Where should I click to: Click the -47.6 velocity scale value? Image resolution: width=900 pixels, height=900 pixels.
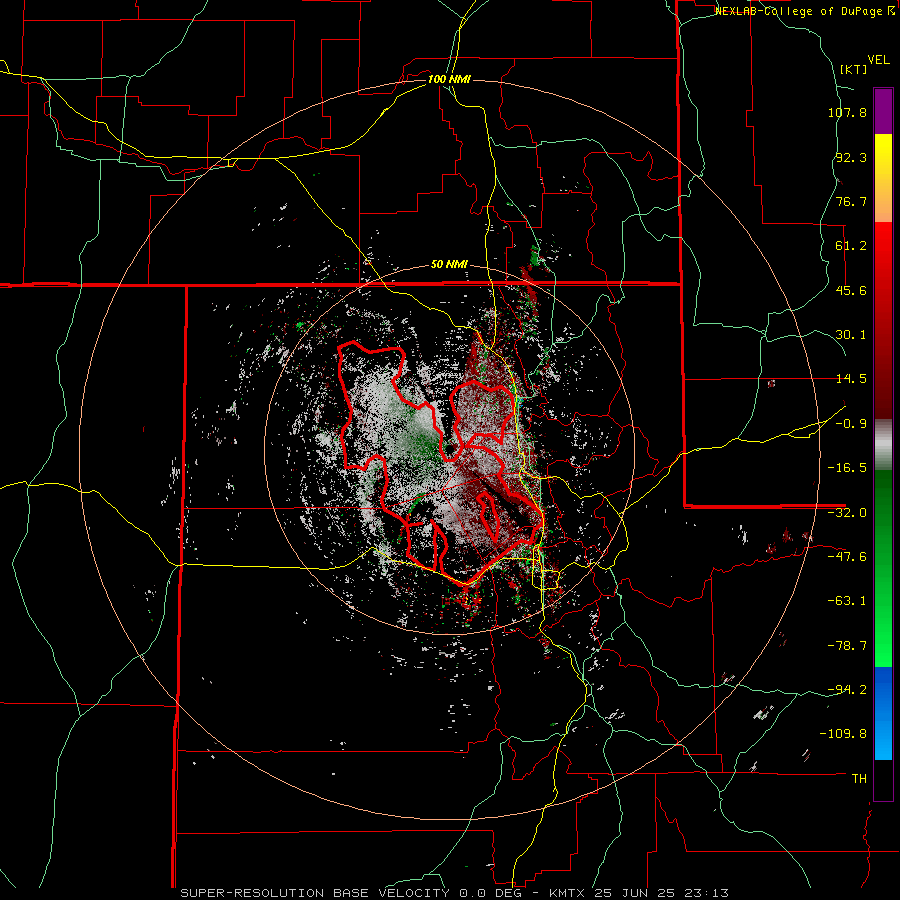click(847, 557)
